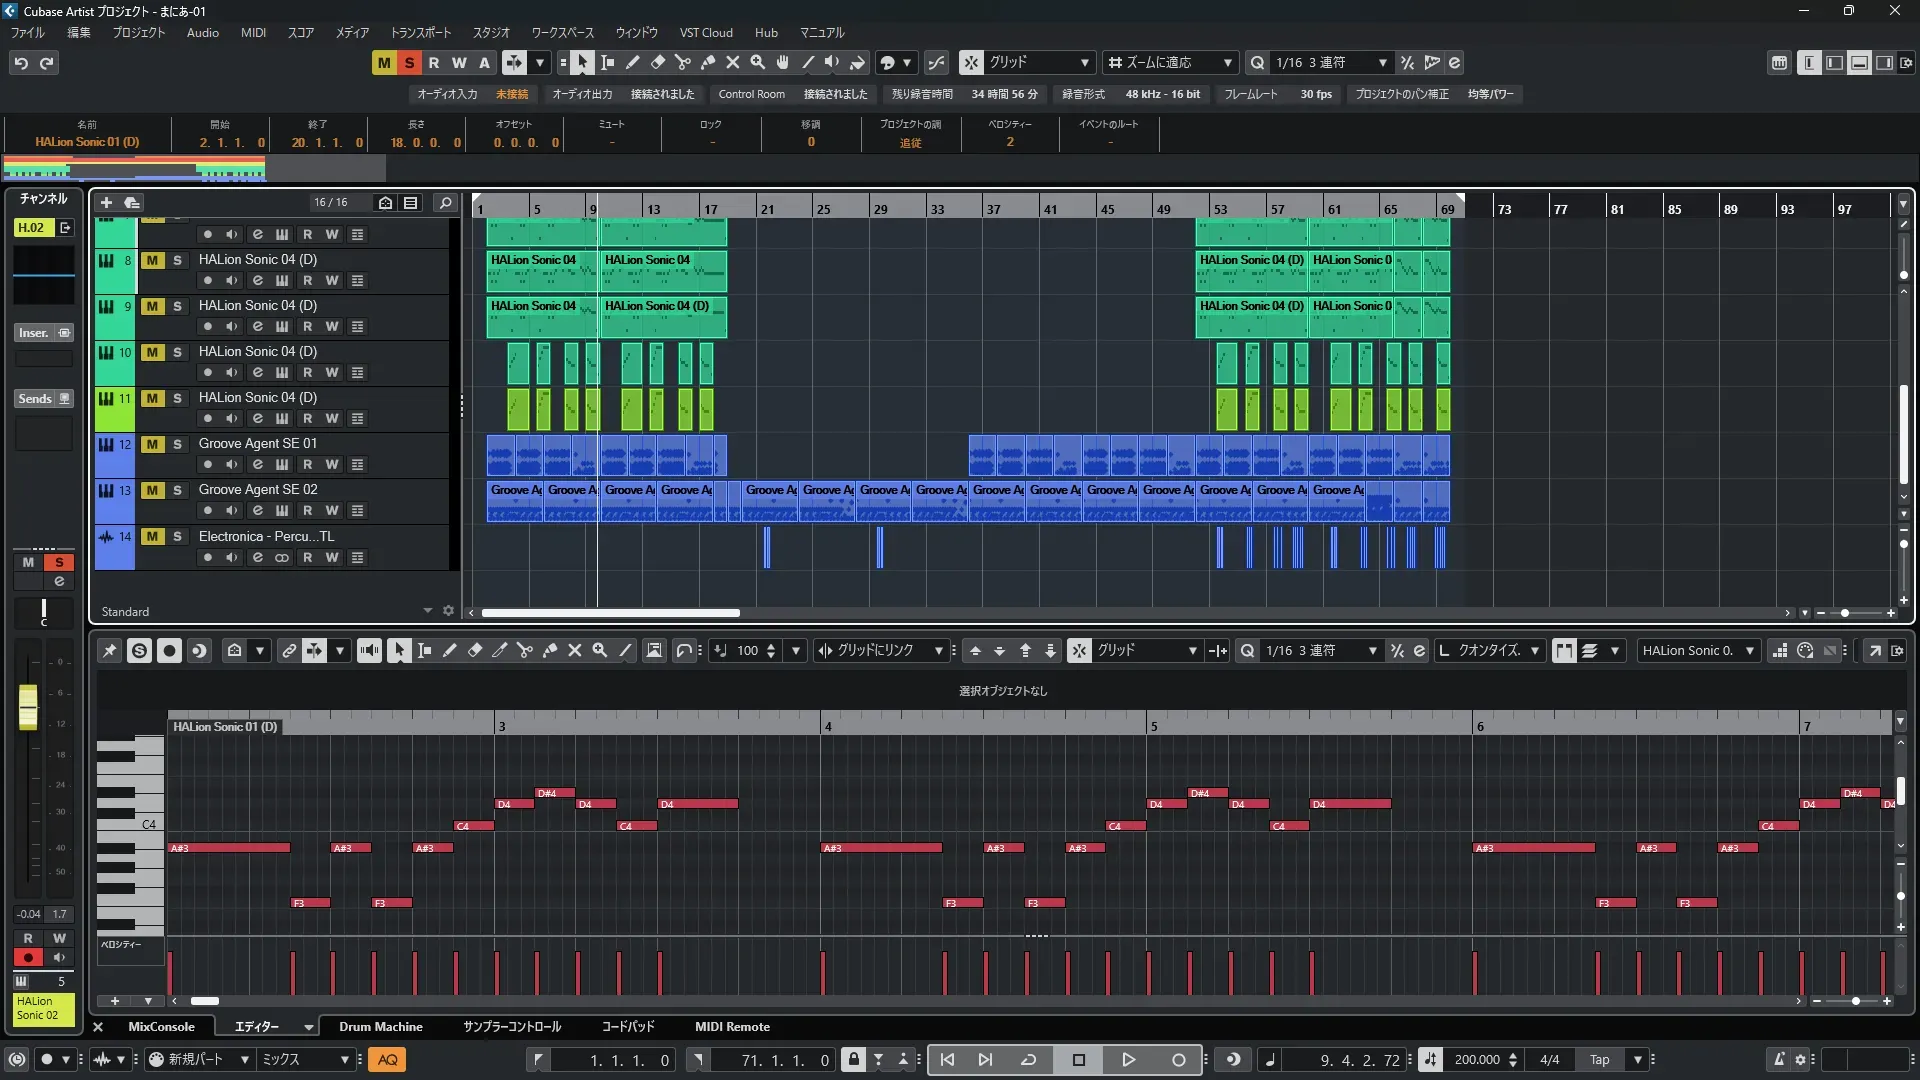Screen dimensions: 1920x1080
Task: Select the Eraser tool in top toolbar
Action: (x=658, y=63)
